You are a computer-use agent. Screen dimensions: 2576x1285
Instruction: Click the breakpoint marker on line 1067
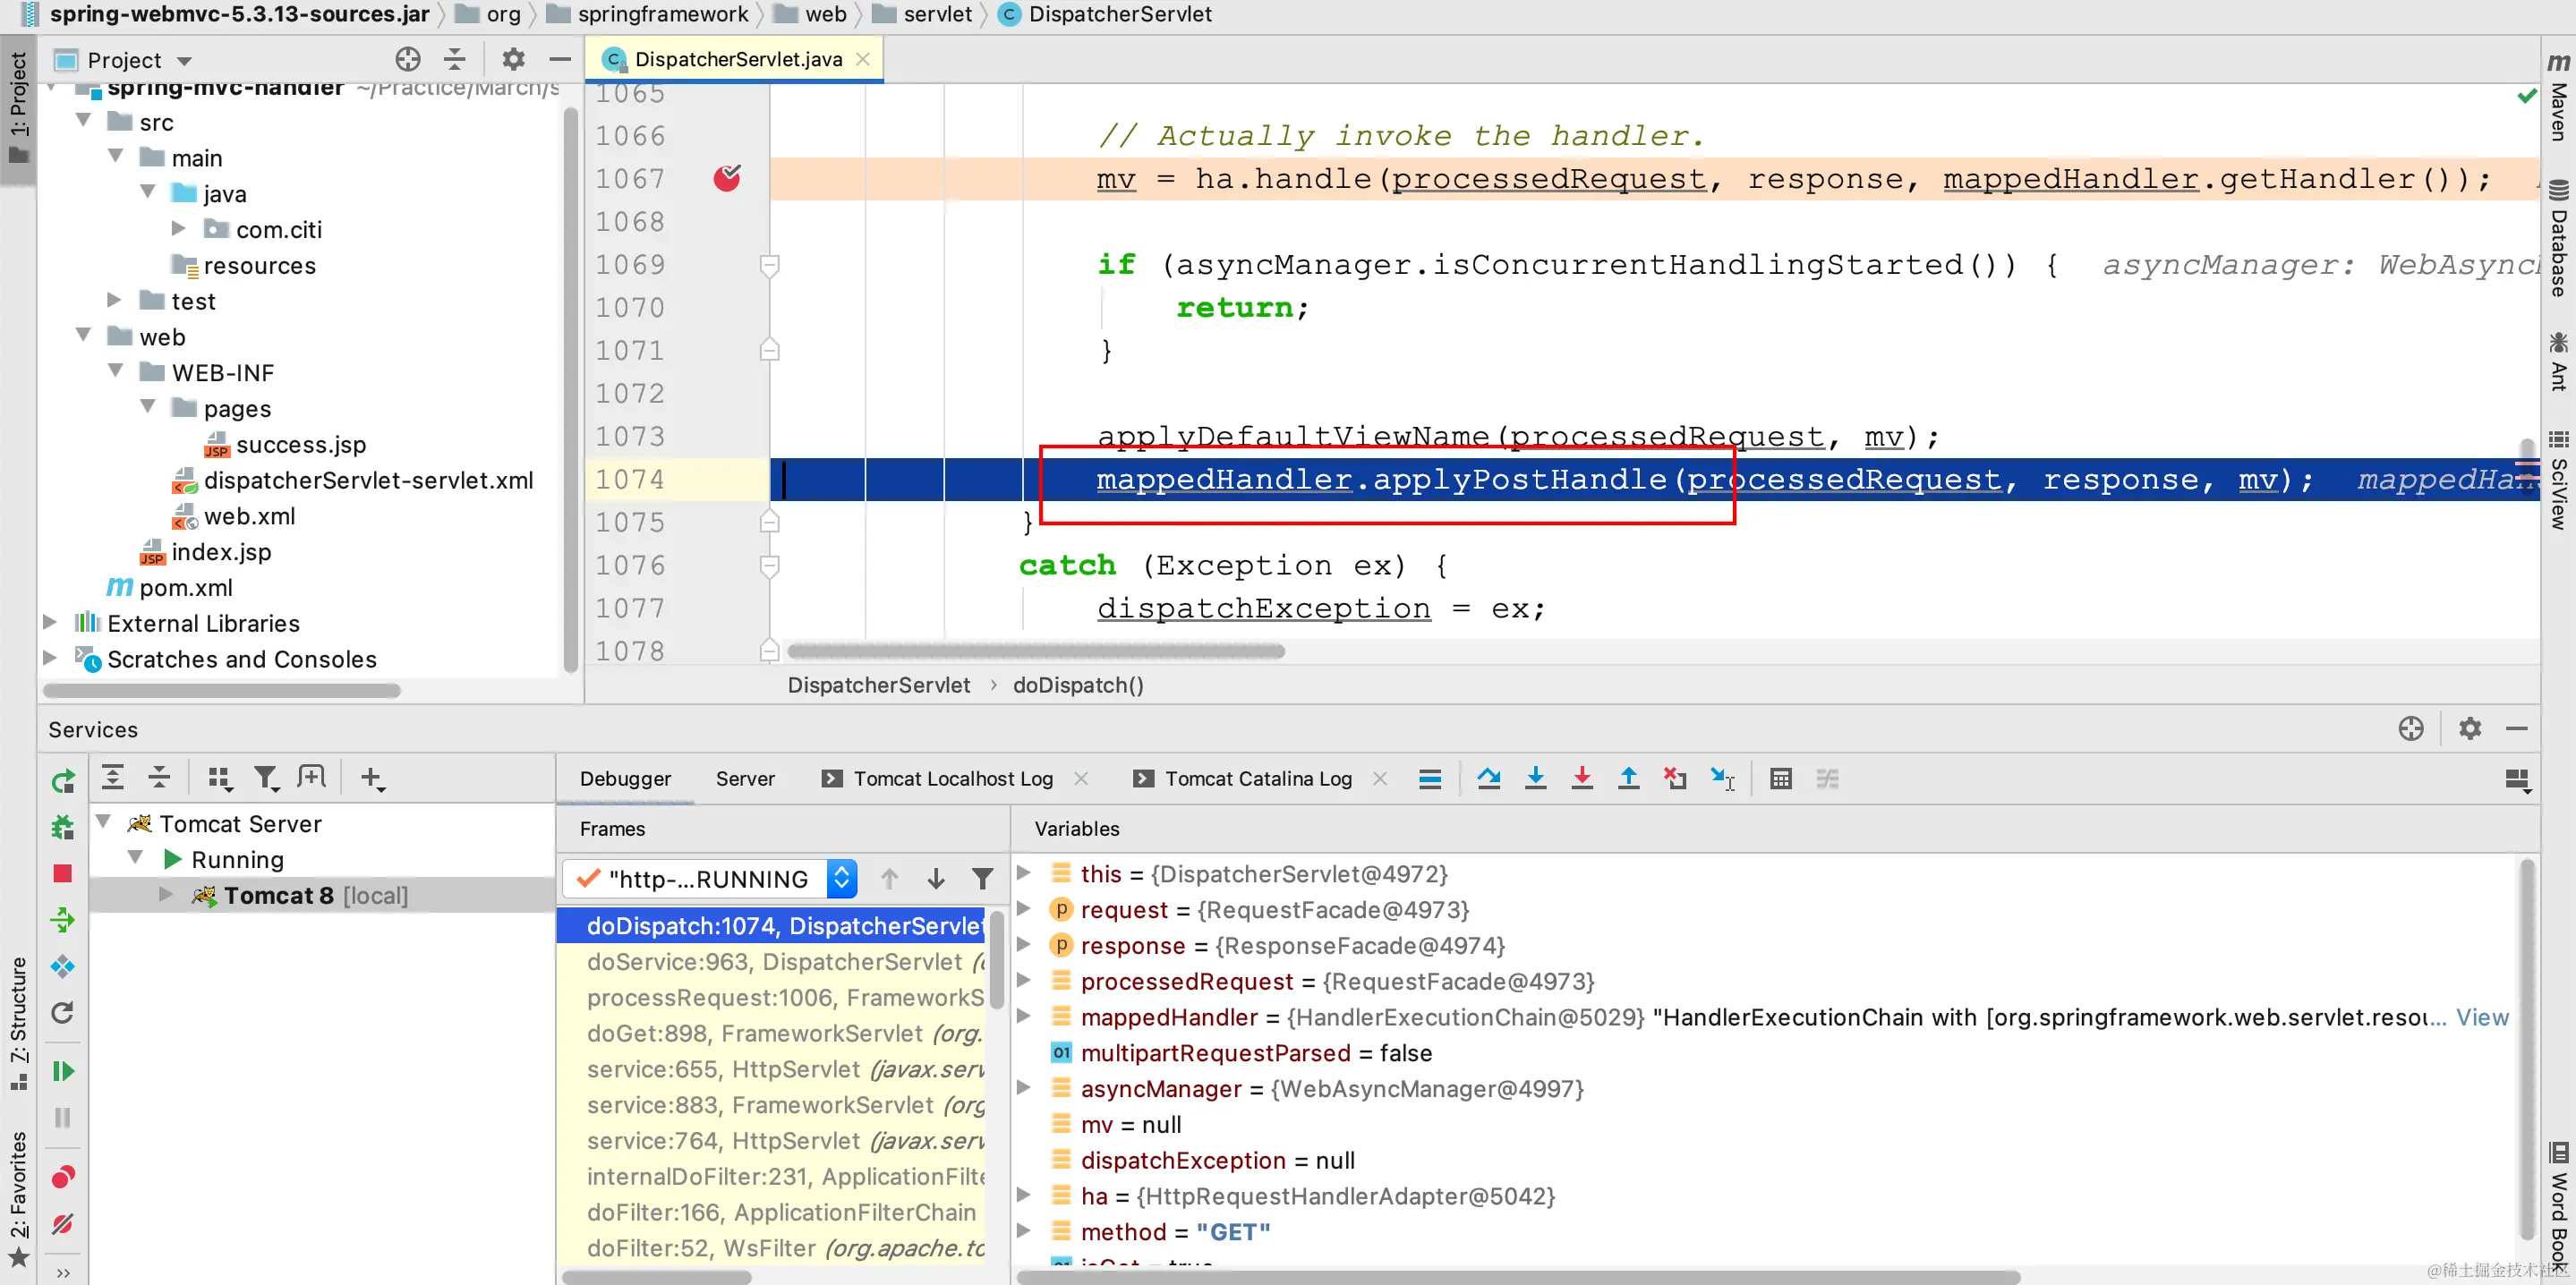coord(727,178)
